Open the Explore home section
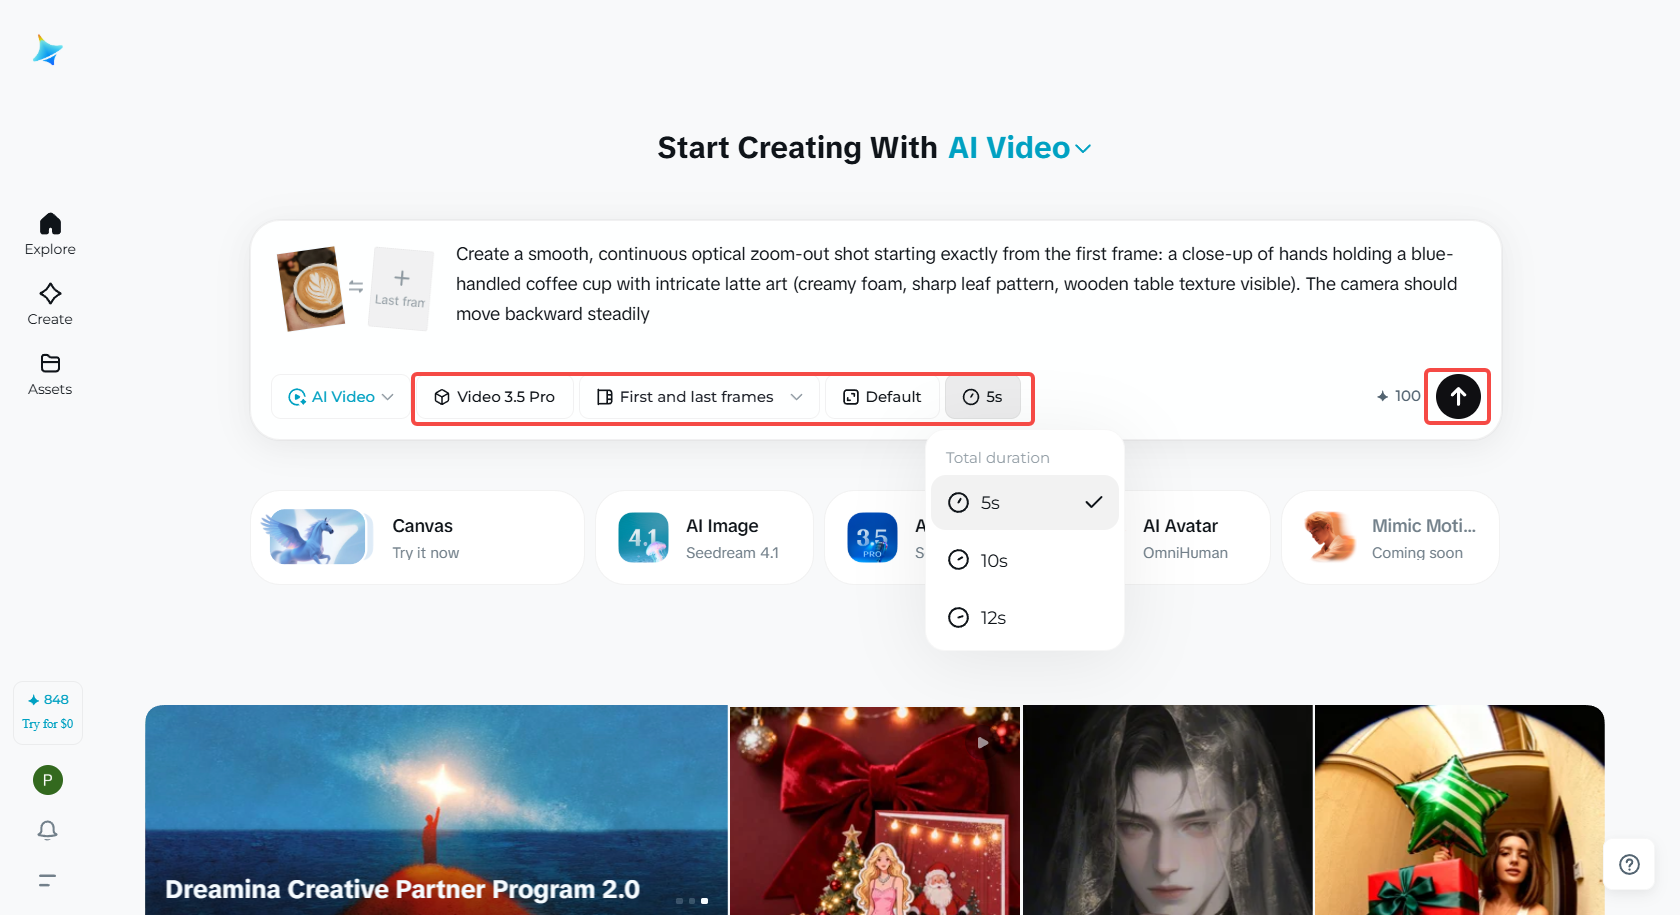 [x=50, y=235]
